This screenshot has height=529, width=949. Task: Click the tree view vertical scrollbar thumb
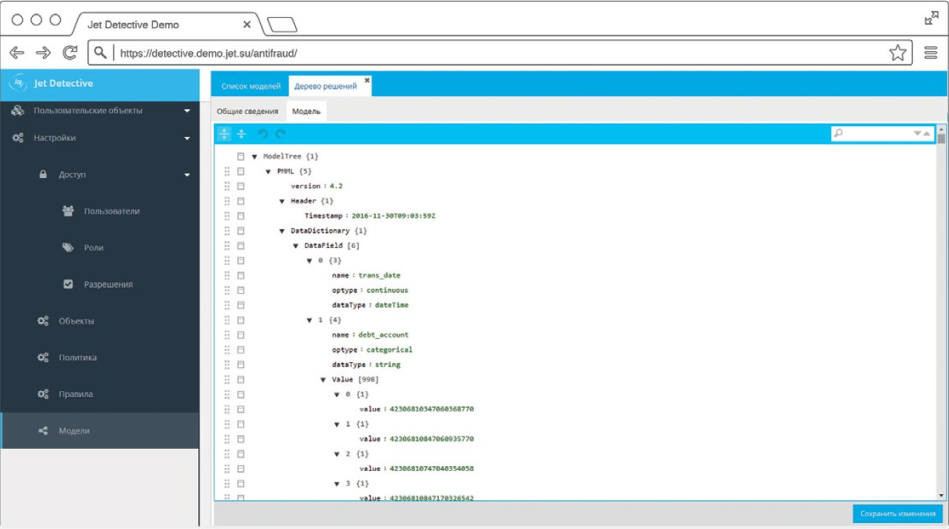[x=941, y=138]
